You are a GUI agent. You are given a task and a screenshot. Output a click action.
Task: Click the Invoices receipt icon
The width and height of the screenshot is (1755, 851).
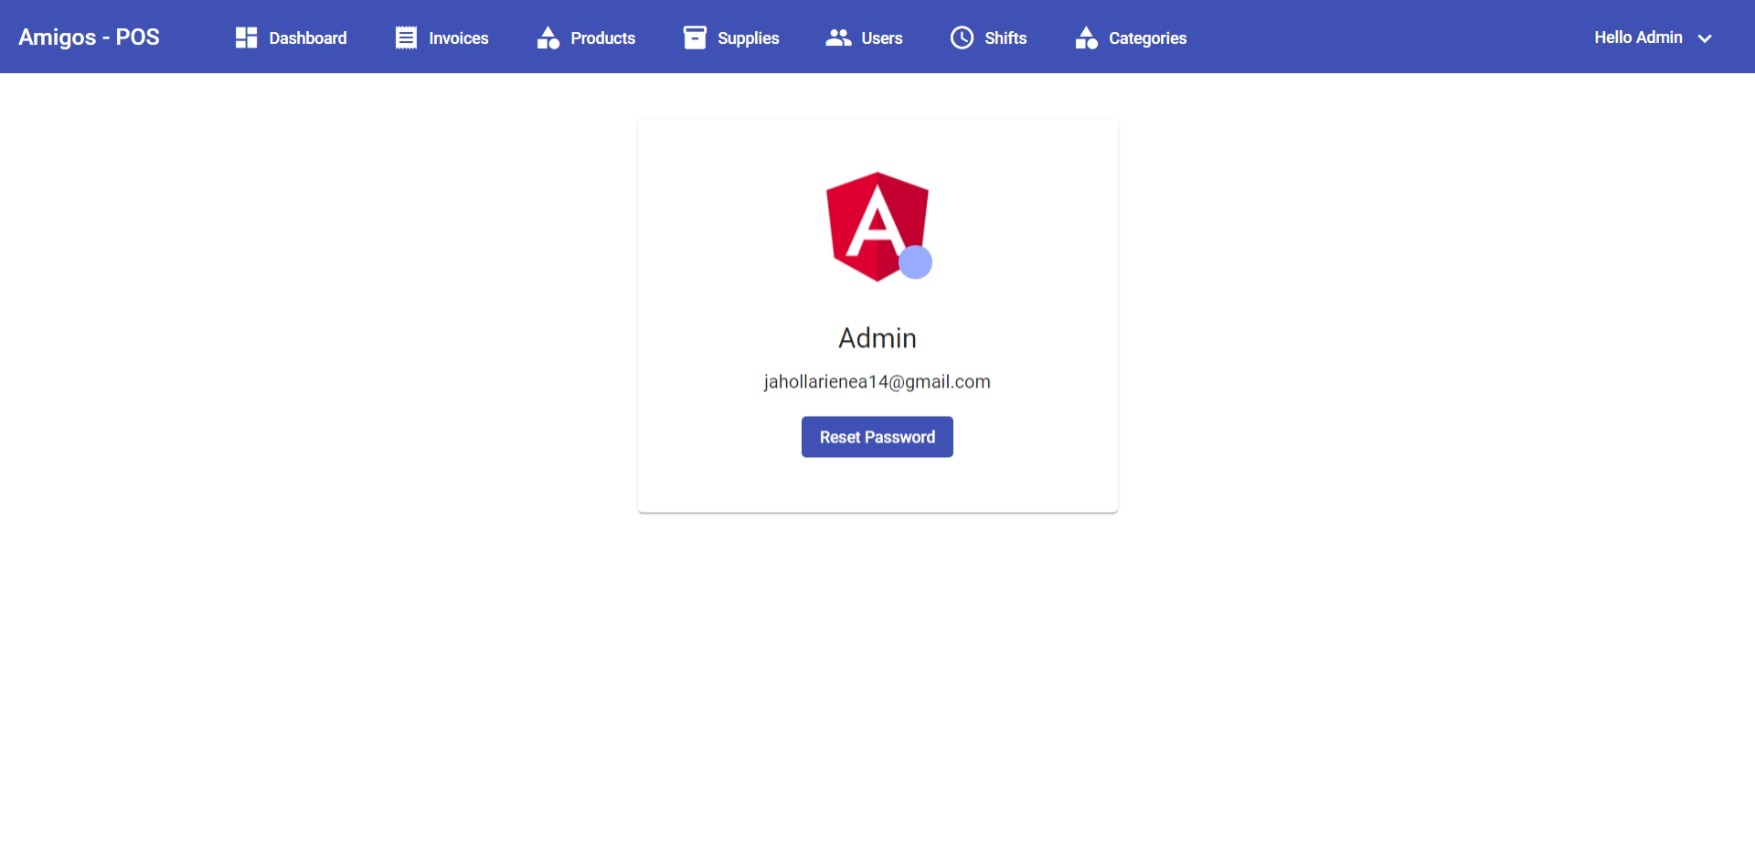pos(406,38)
